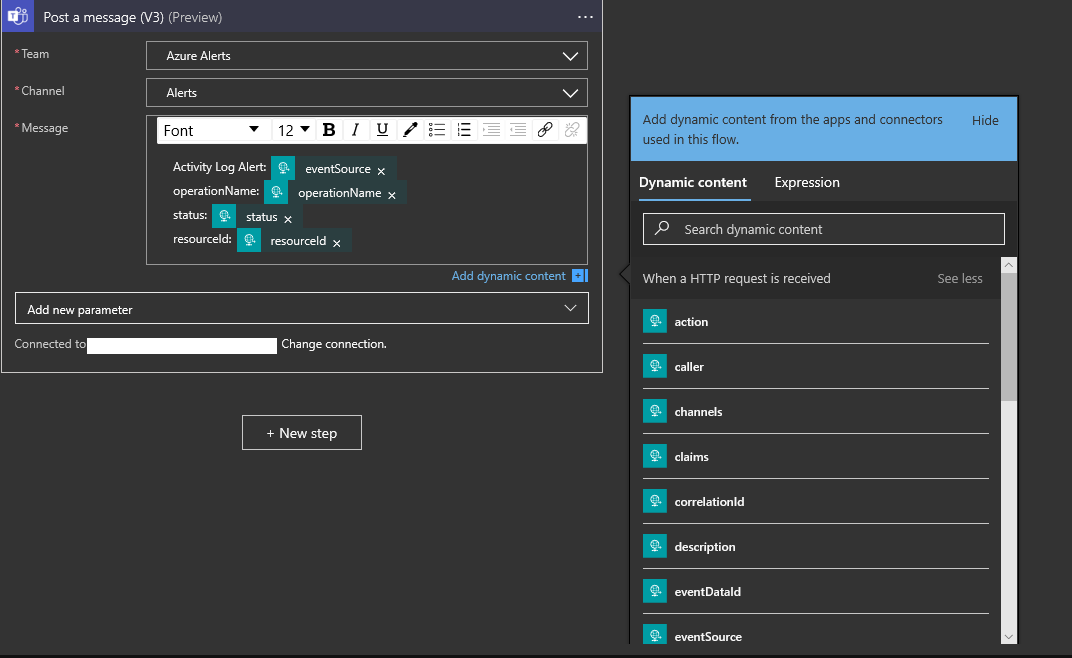This screenshot has height=658, width=1072.
Task: Insert the action dynamic content
Action: click(x=816, y=321)
